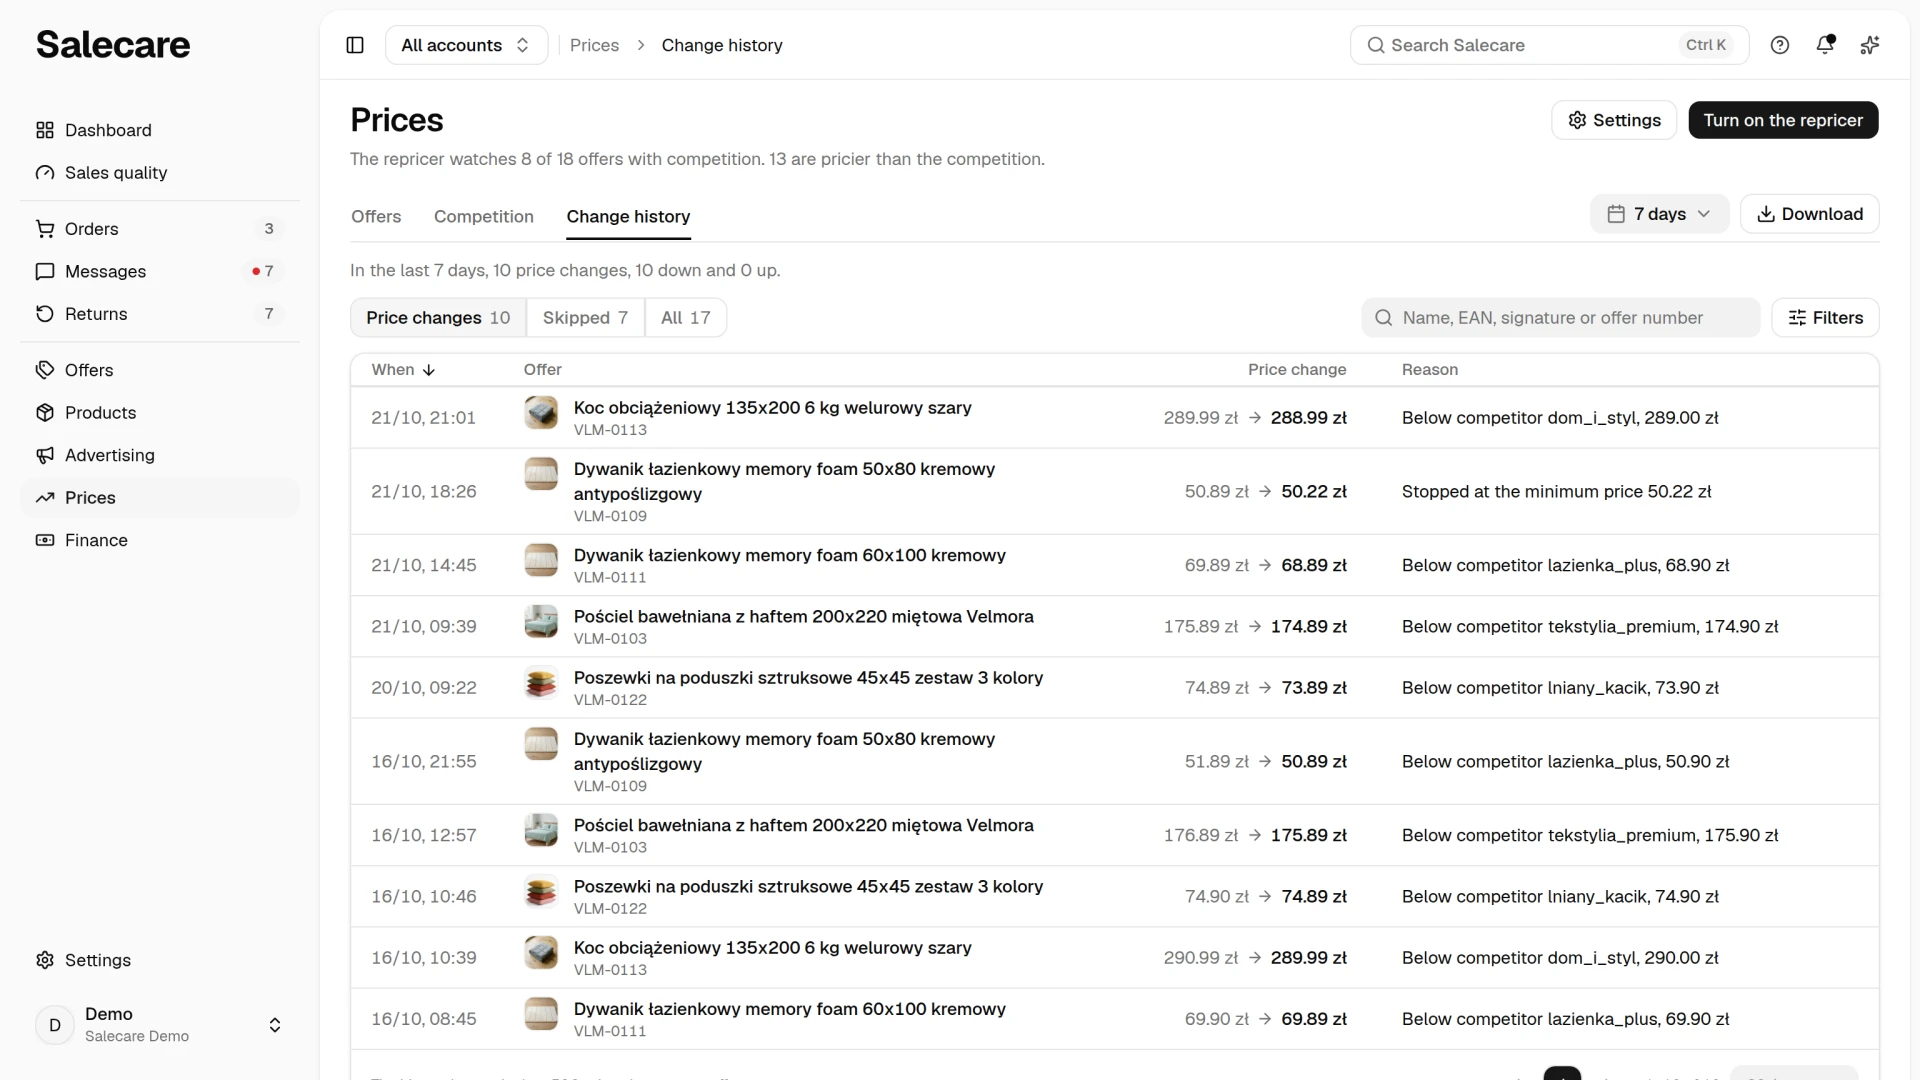
Task: Click Prices breadcrumb link
Action: (594, 45)
